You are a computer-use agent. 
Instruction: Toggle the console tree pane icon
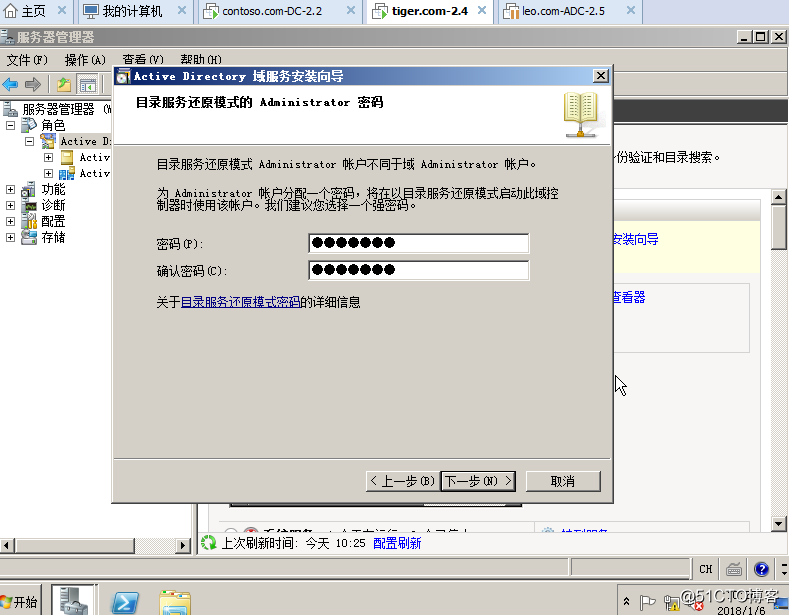pyautogui.click(x=88, y=85)
